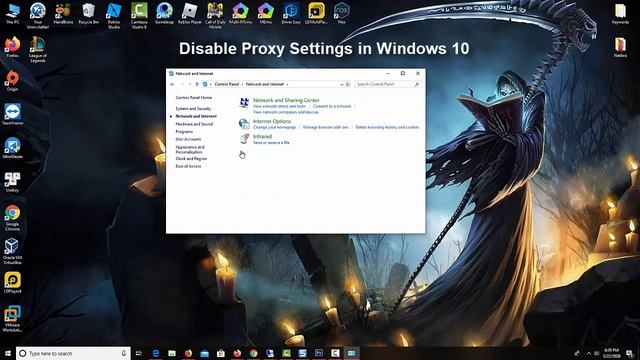
Task: Click View network computers and devices
Action: (286, 112)
